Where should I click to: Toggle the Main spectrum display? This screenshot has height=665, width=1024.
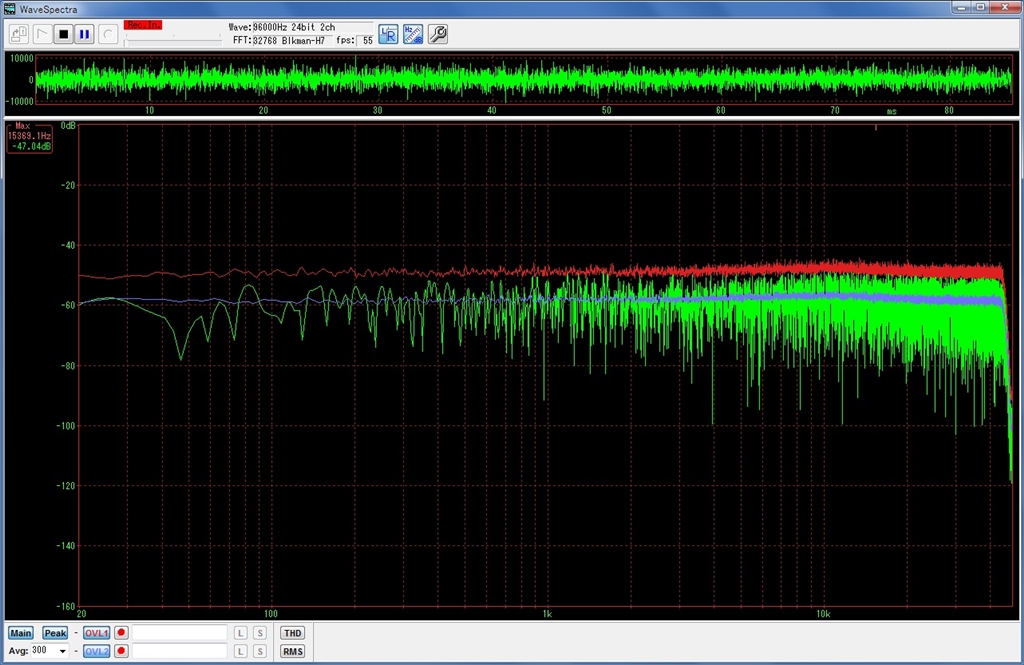[x=21, y=633]
